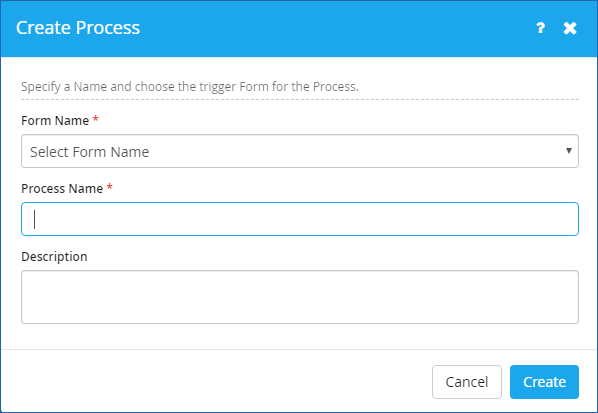Close the Create Process dialog
The image size is (598, 413).
[x=570, y=28]
